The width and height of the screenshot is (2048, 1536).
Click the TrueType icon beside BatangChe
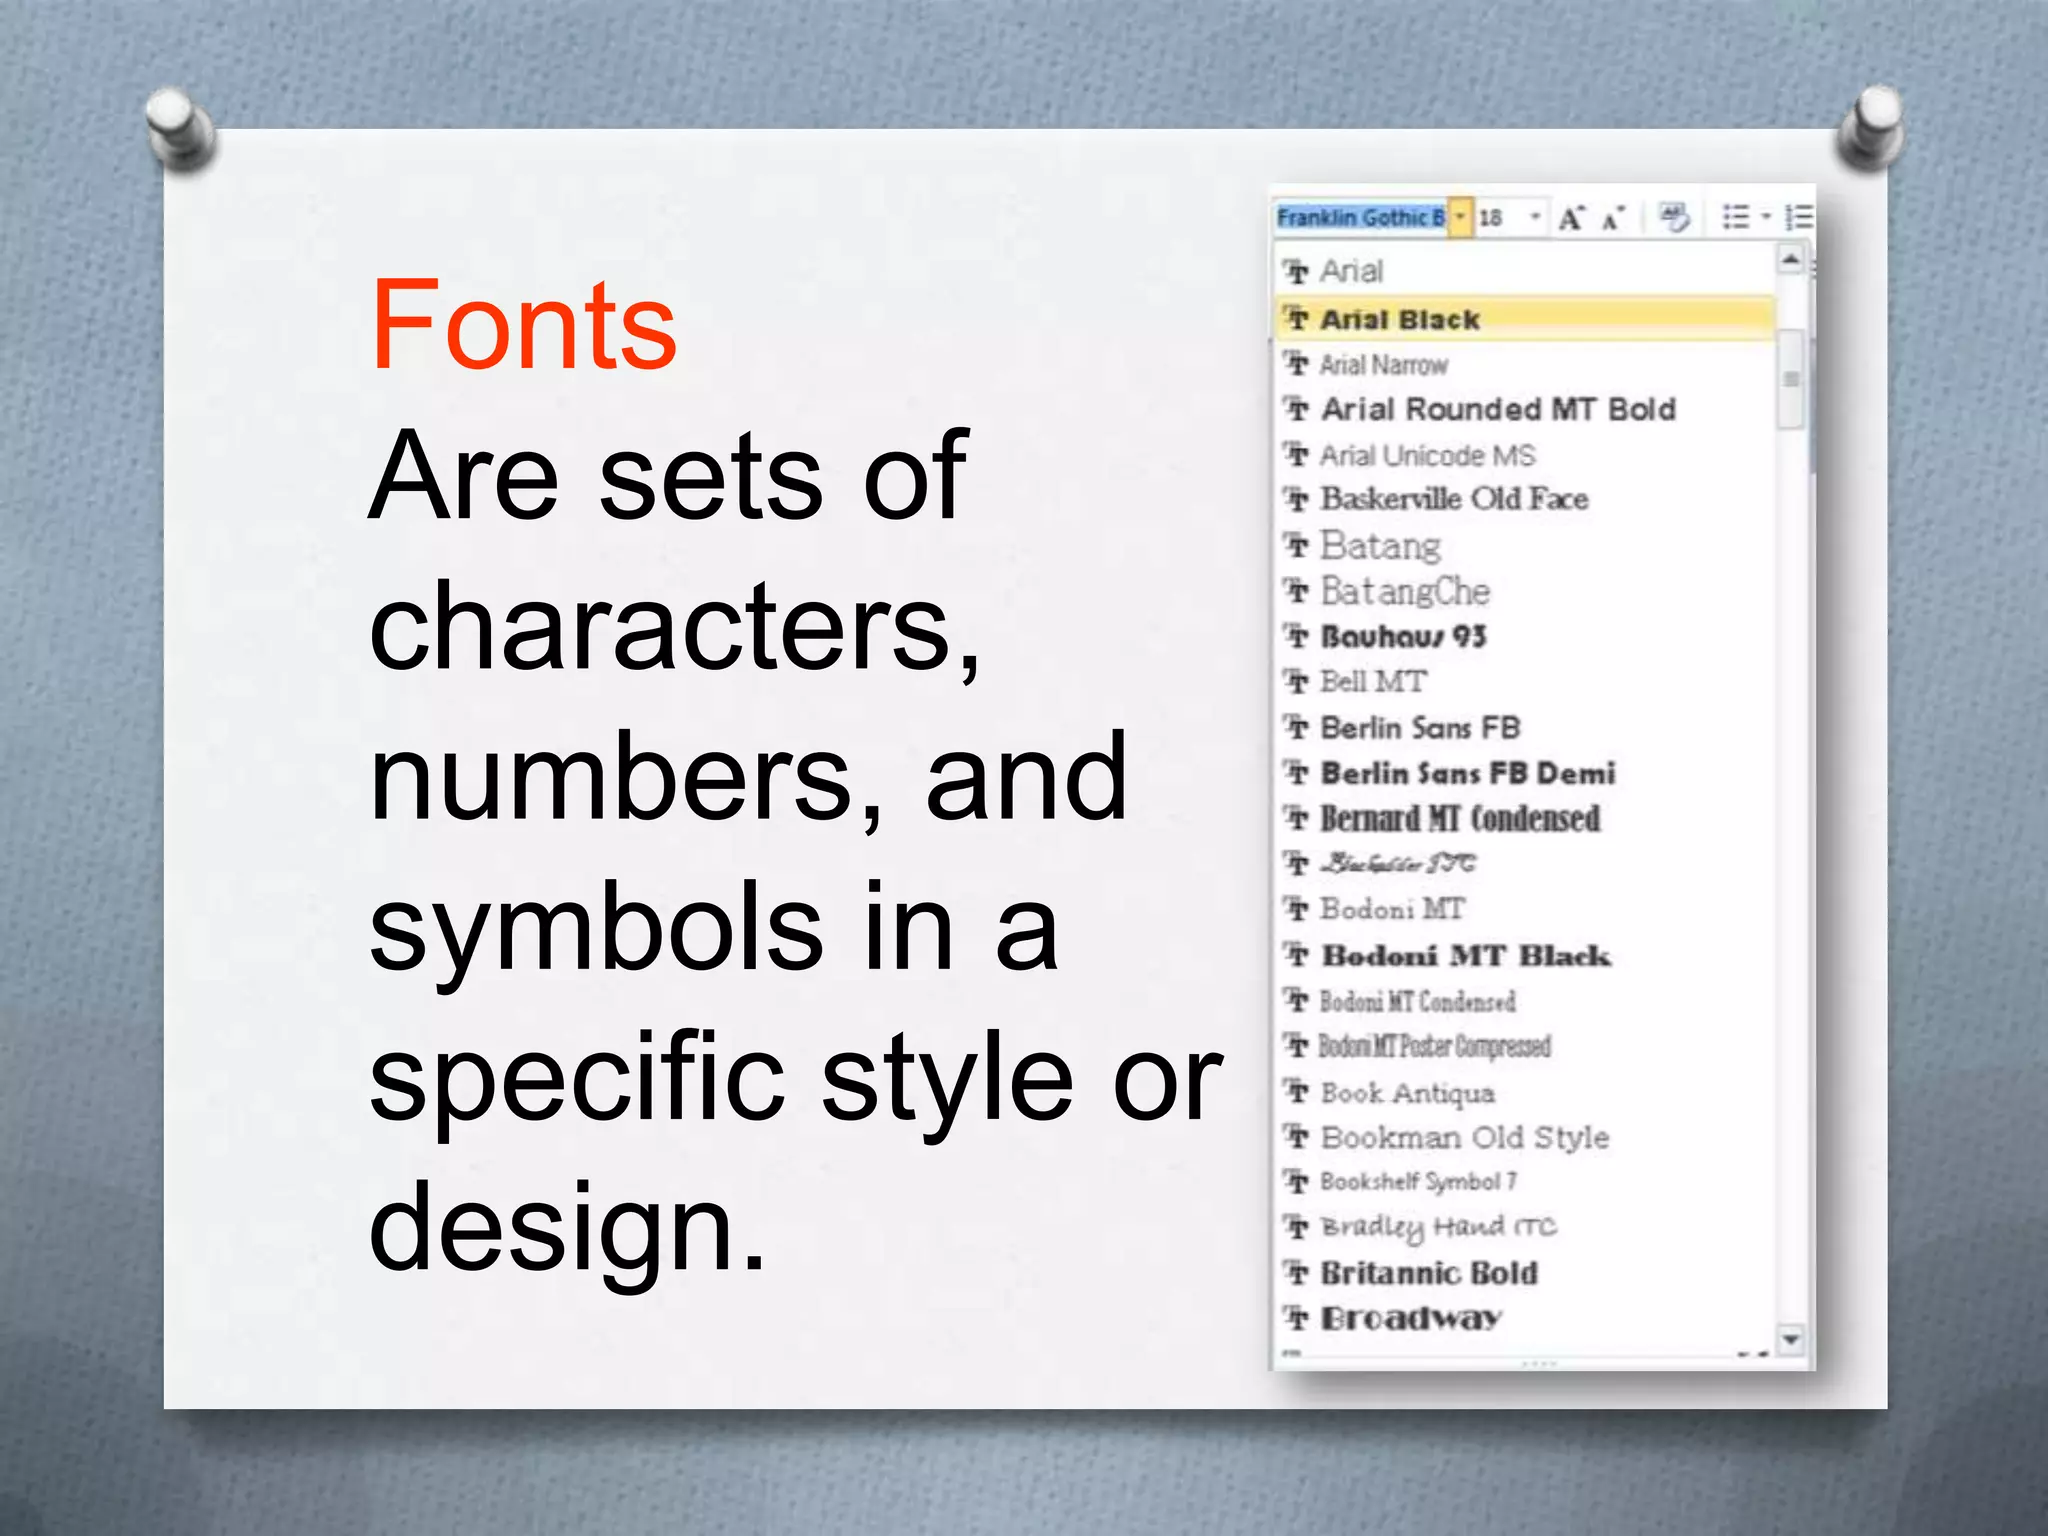(1297, 591)
